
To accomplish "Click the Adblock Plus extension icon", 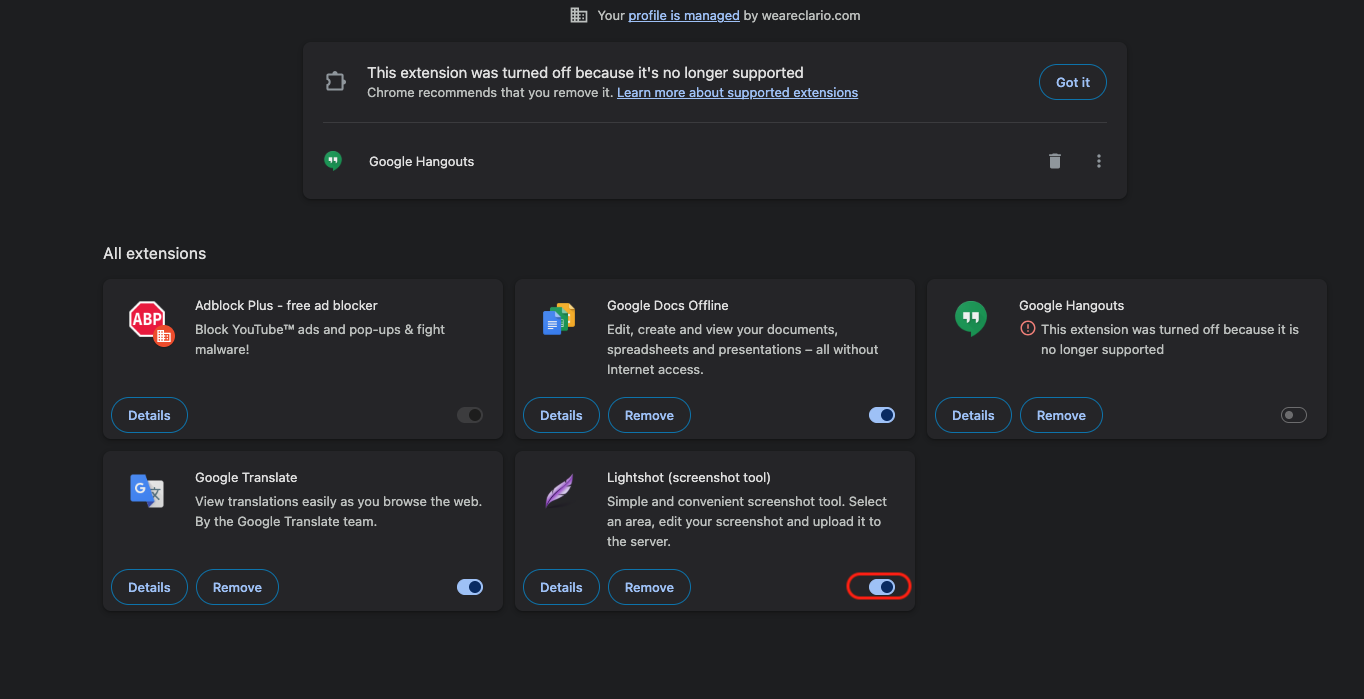I will (152, 322).
